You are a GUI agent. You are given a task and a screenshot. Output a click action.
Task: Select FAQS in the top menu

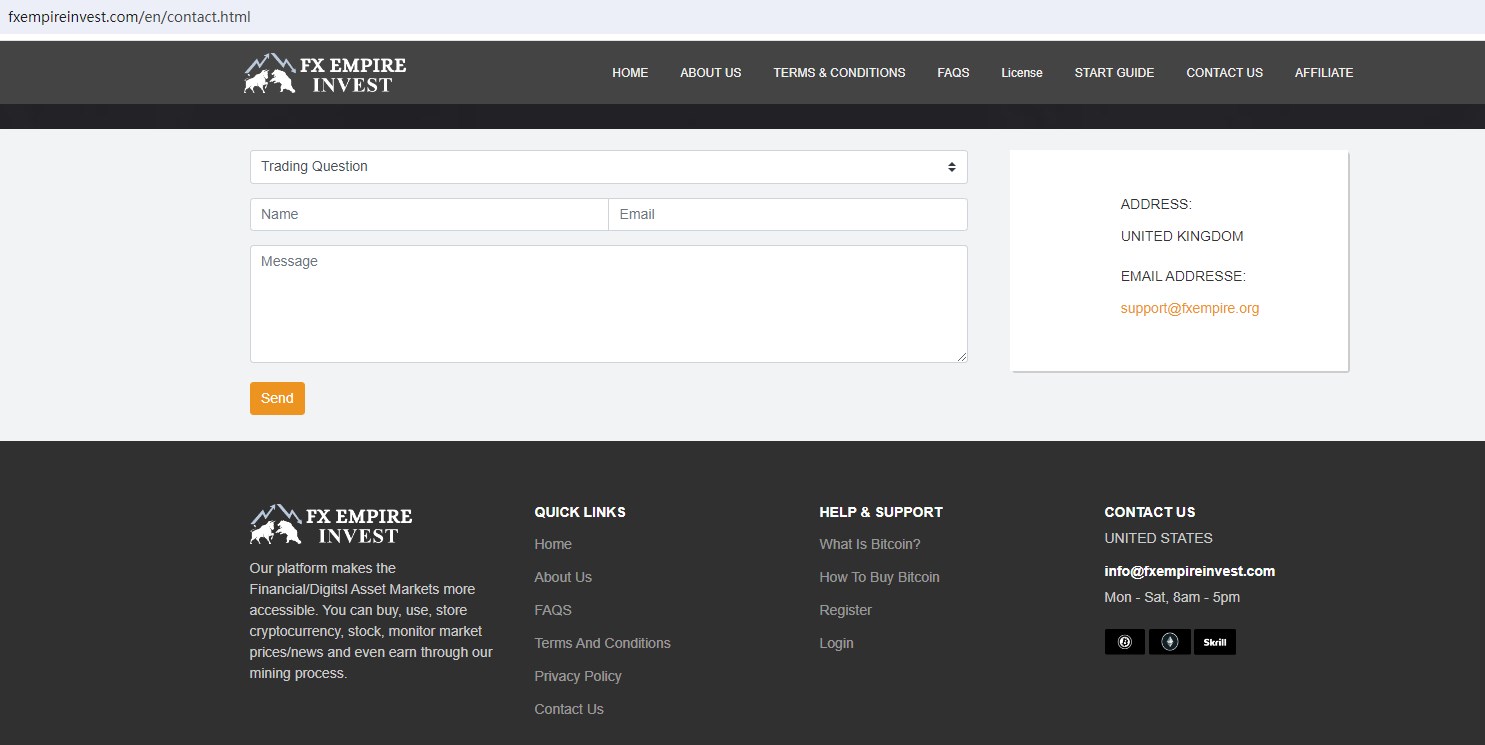[x=953, y=73]
